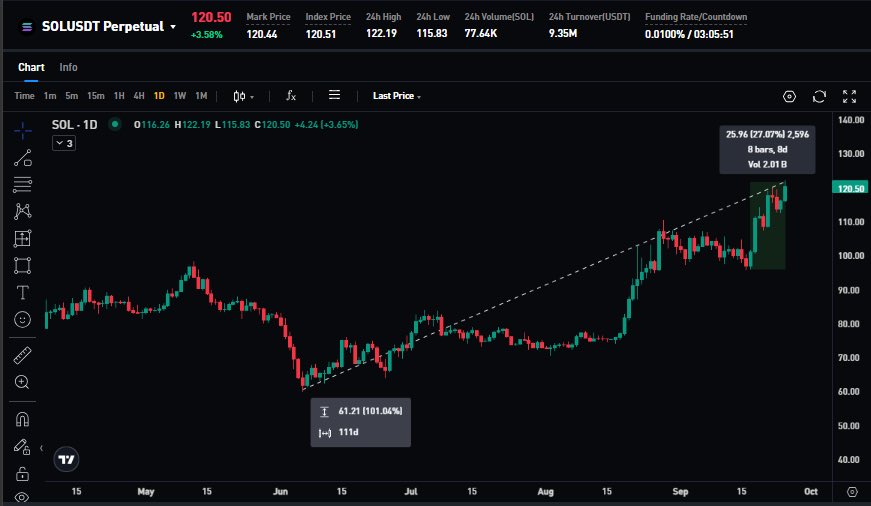
Task: Select the 1W timeframe
Action: (180, 96)
